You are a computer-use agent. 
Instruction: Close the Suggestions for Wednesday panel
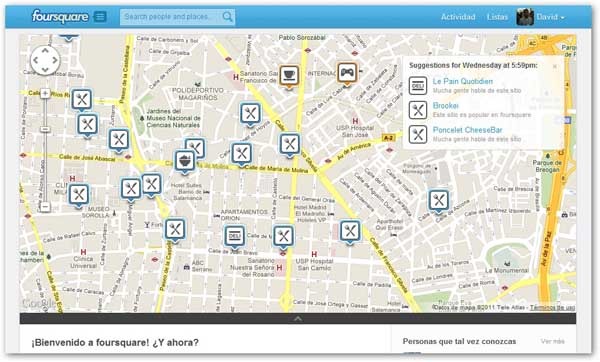point(555,66)
